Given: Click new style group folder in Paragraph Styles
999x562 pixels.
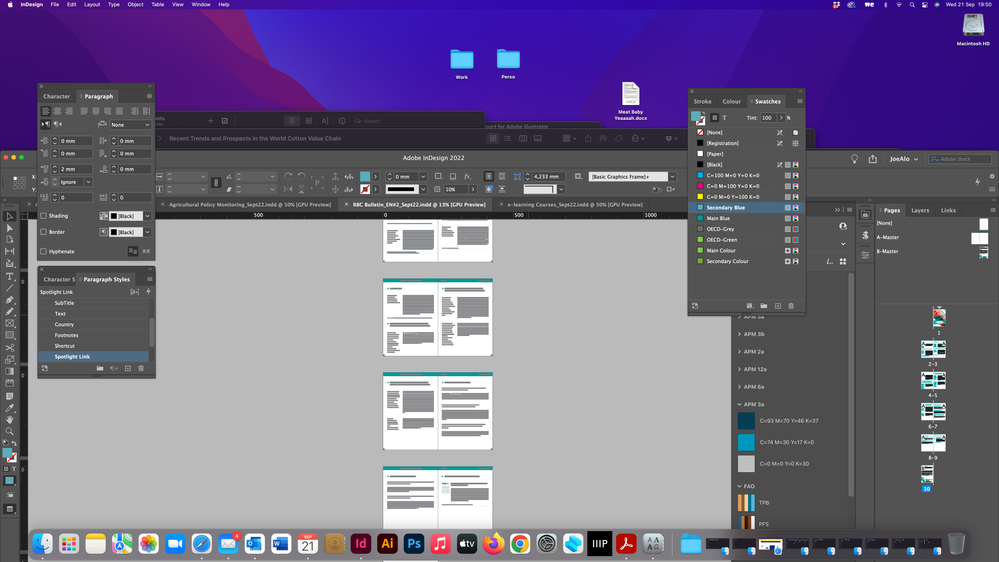Looking at the screenshot, I should coord(100,368).
